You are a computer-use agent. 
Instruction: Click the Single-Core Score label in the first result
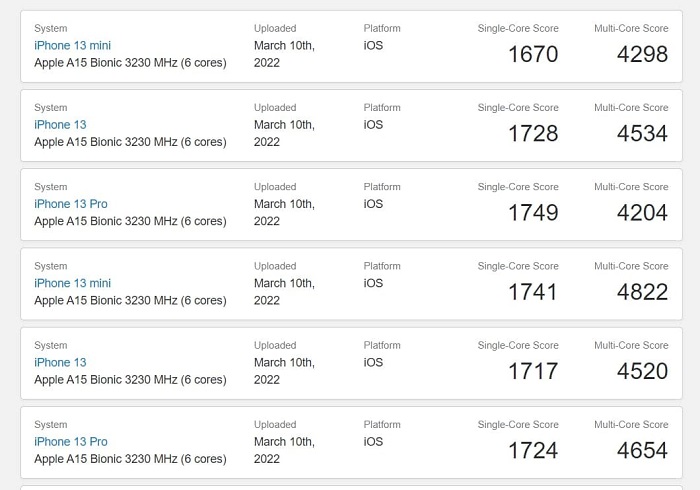[518, 28]
